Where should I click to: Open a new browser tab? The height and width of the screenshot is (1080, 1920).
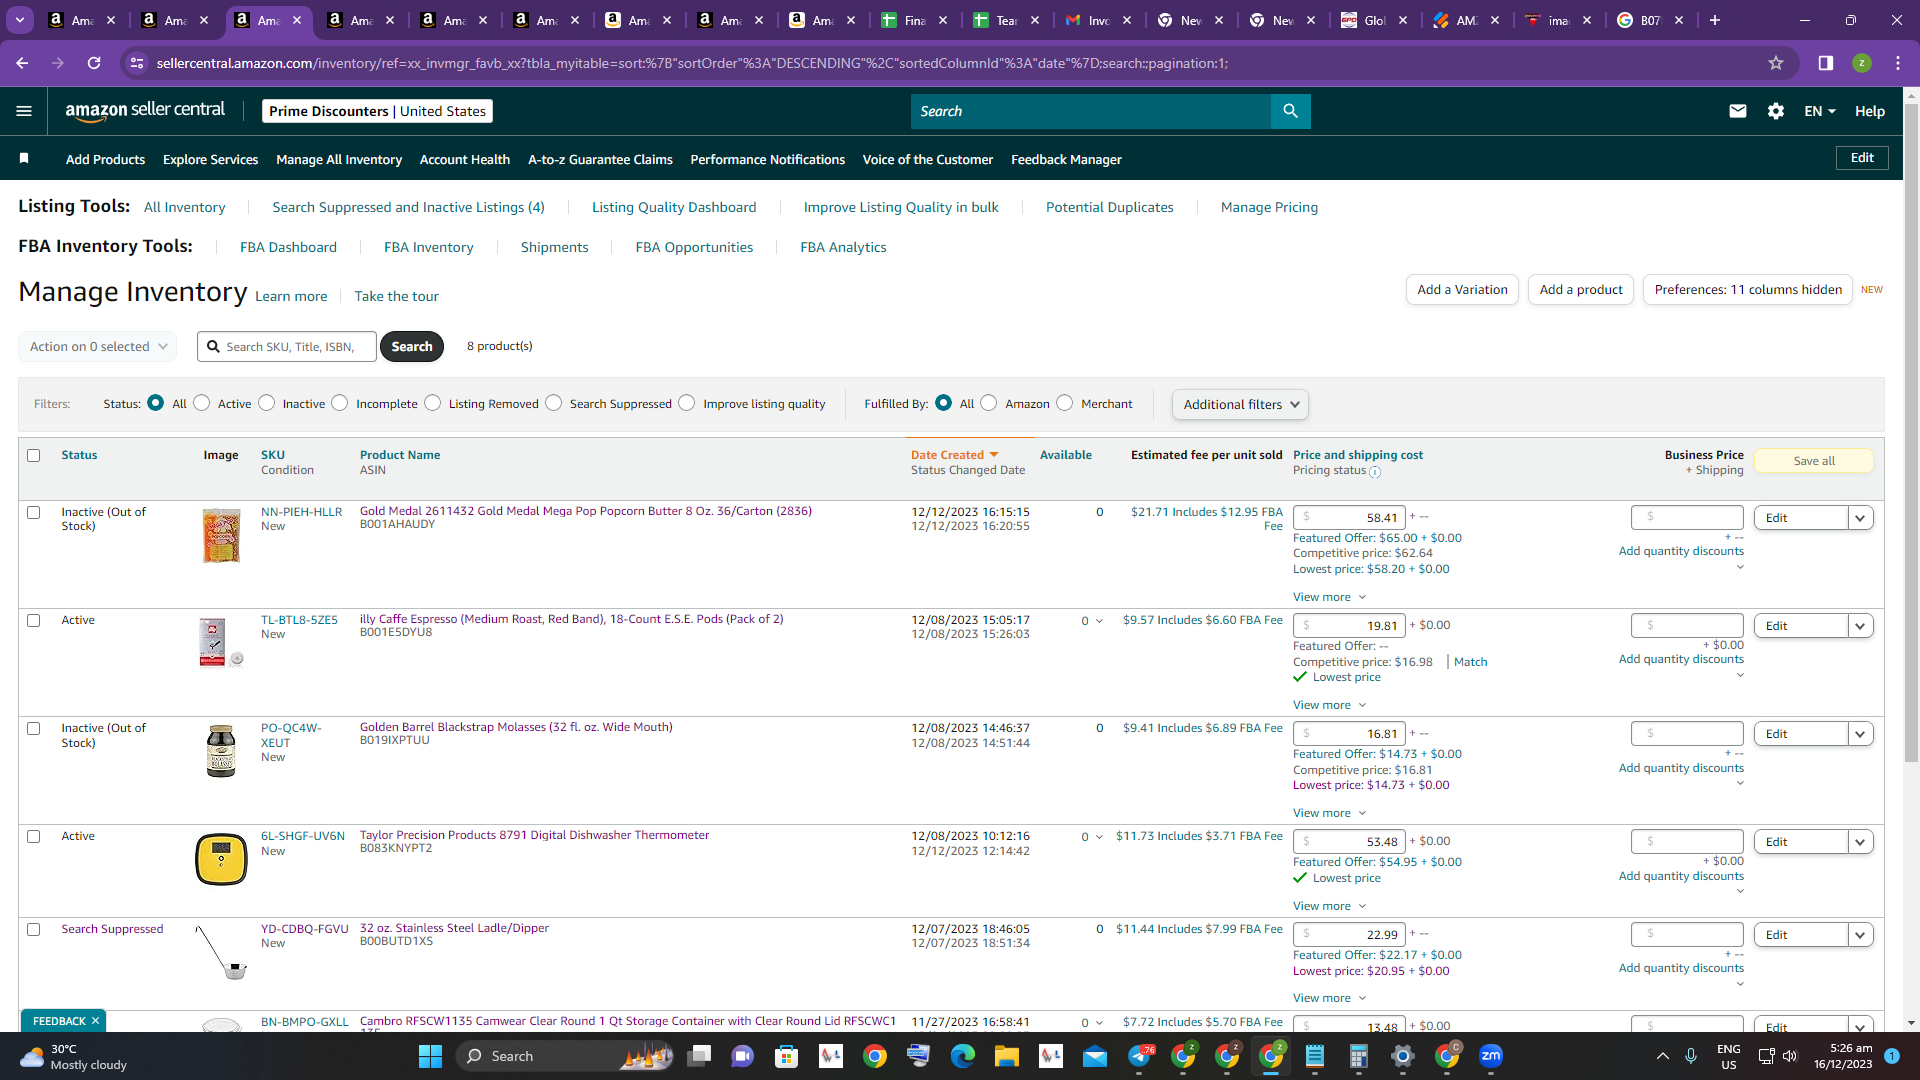(x=1715, y=20)
